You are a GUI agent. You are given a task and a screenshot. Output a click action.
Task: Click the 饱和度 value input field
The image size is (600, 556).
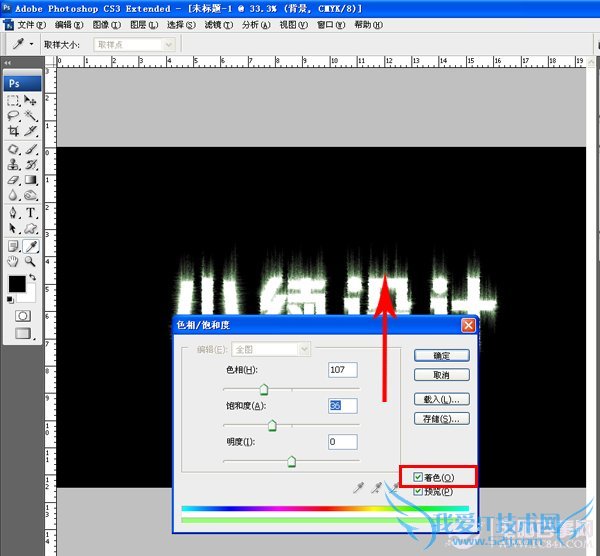point(343,406)
